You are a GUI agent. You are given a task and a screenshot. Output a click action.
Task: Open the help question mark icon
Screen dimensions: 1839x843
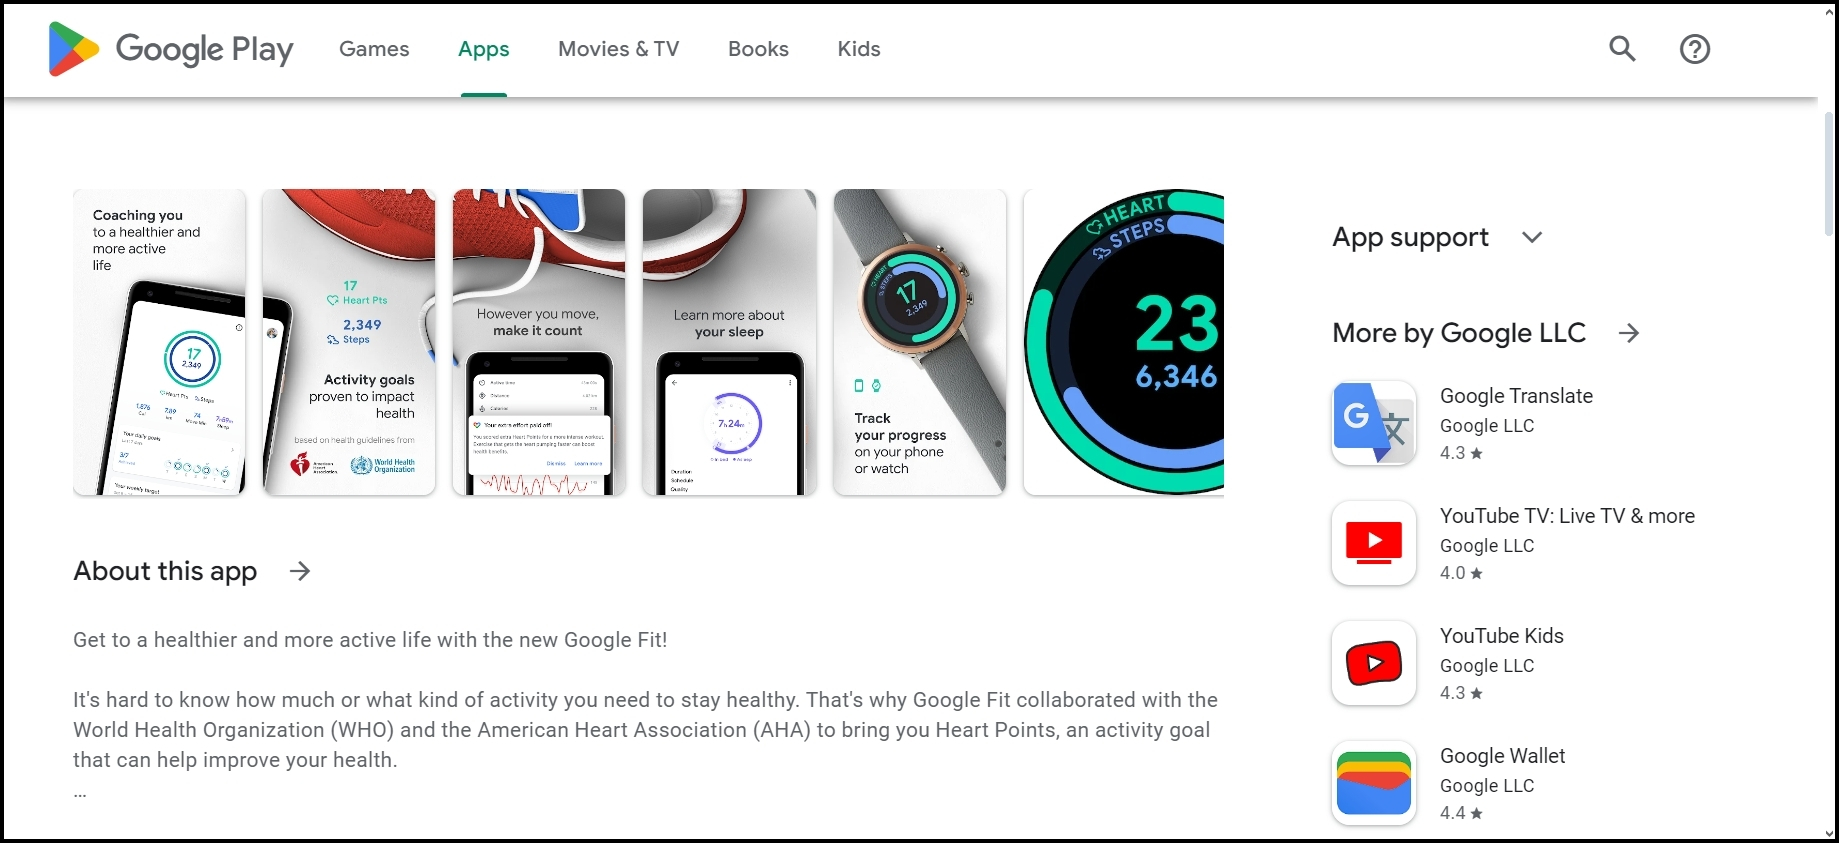tap(1695, 49)
